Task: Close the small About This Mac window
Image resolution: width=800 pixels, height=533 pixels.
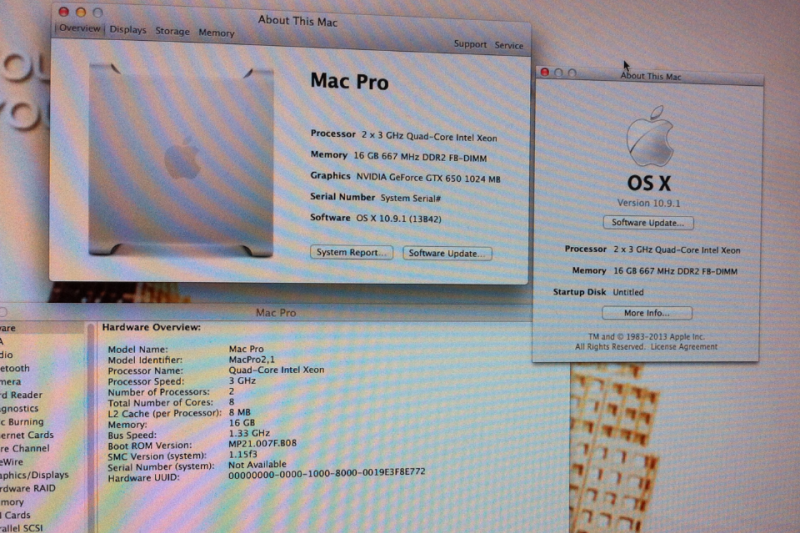Action: pos(545,72)
